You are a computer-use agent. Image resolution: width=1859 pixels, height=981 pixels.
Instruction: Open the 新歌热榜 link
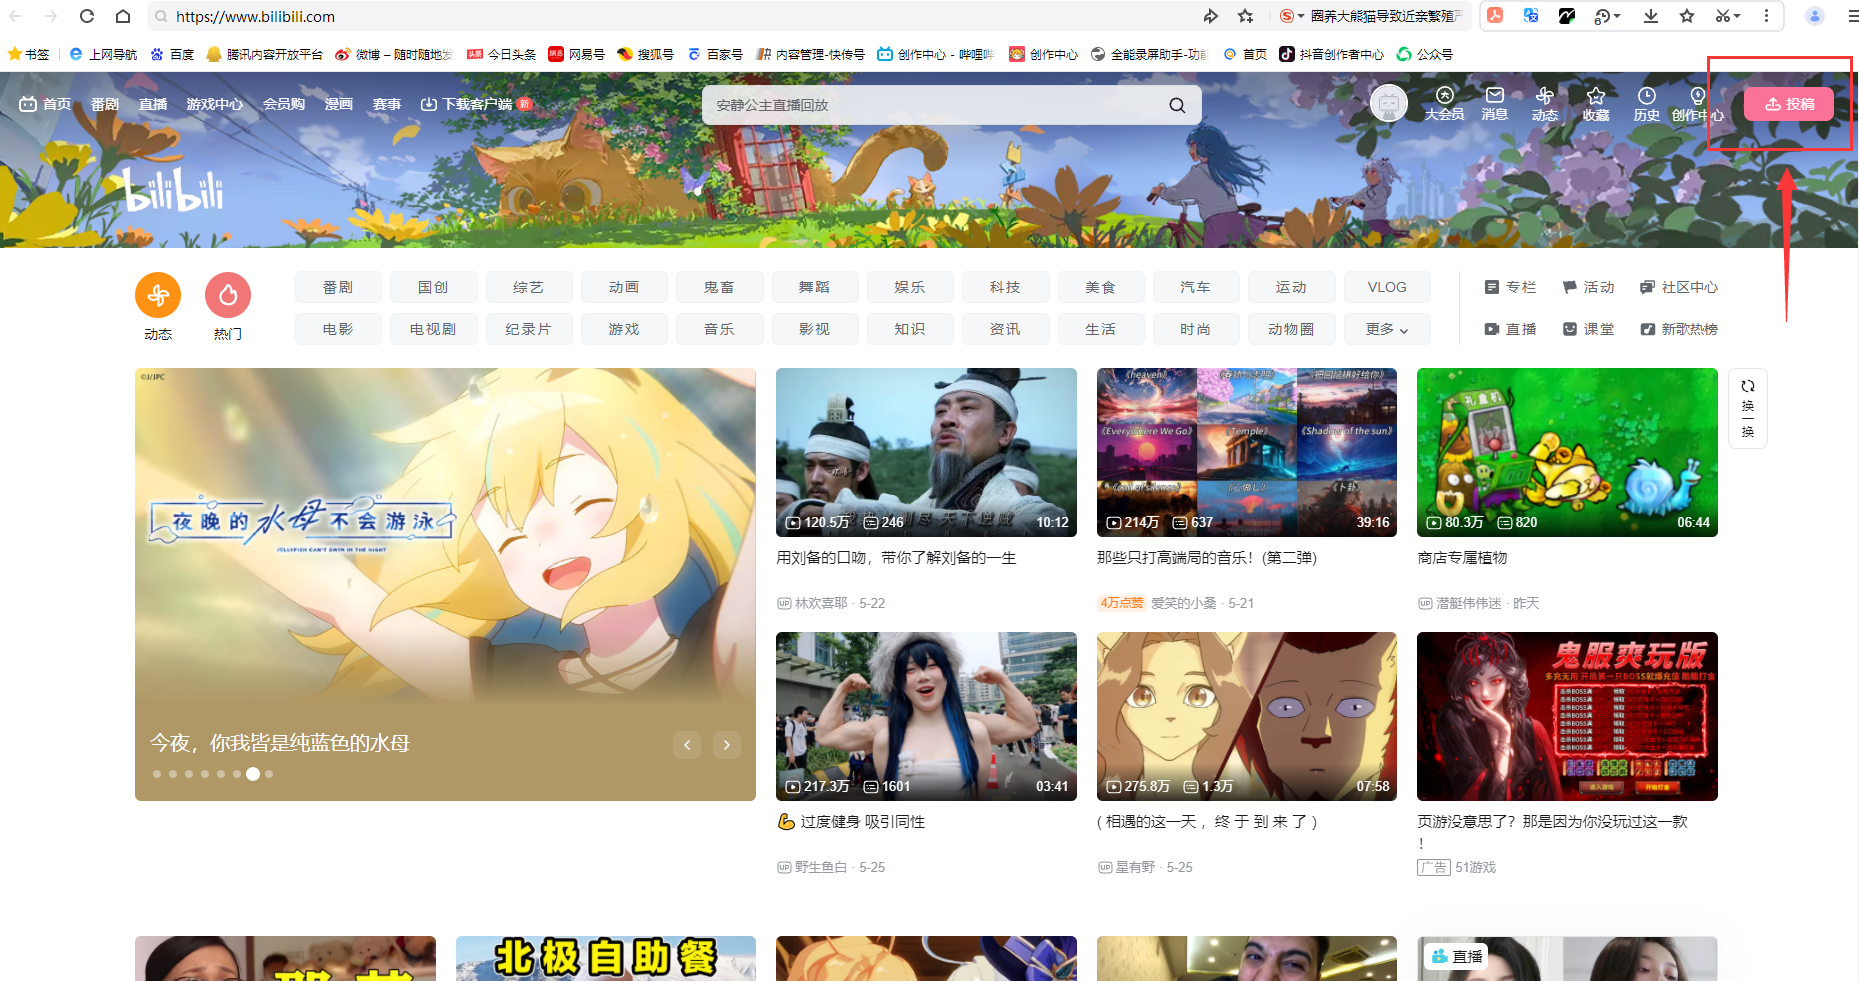[1679, 329]
